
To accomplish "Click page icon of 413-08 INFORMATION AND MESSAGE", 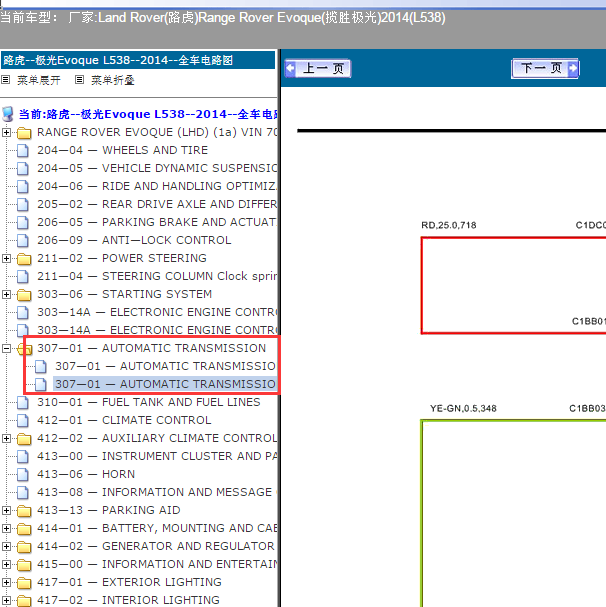I will point(23,492).
